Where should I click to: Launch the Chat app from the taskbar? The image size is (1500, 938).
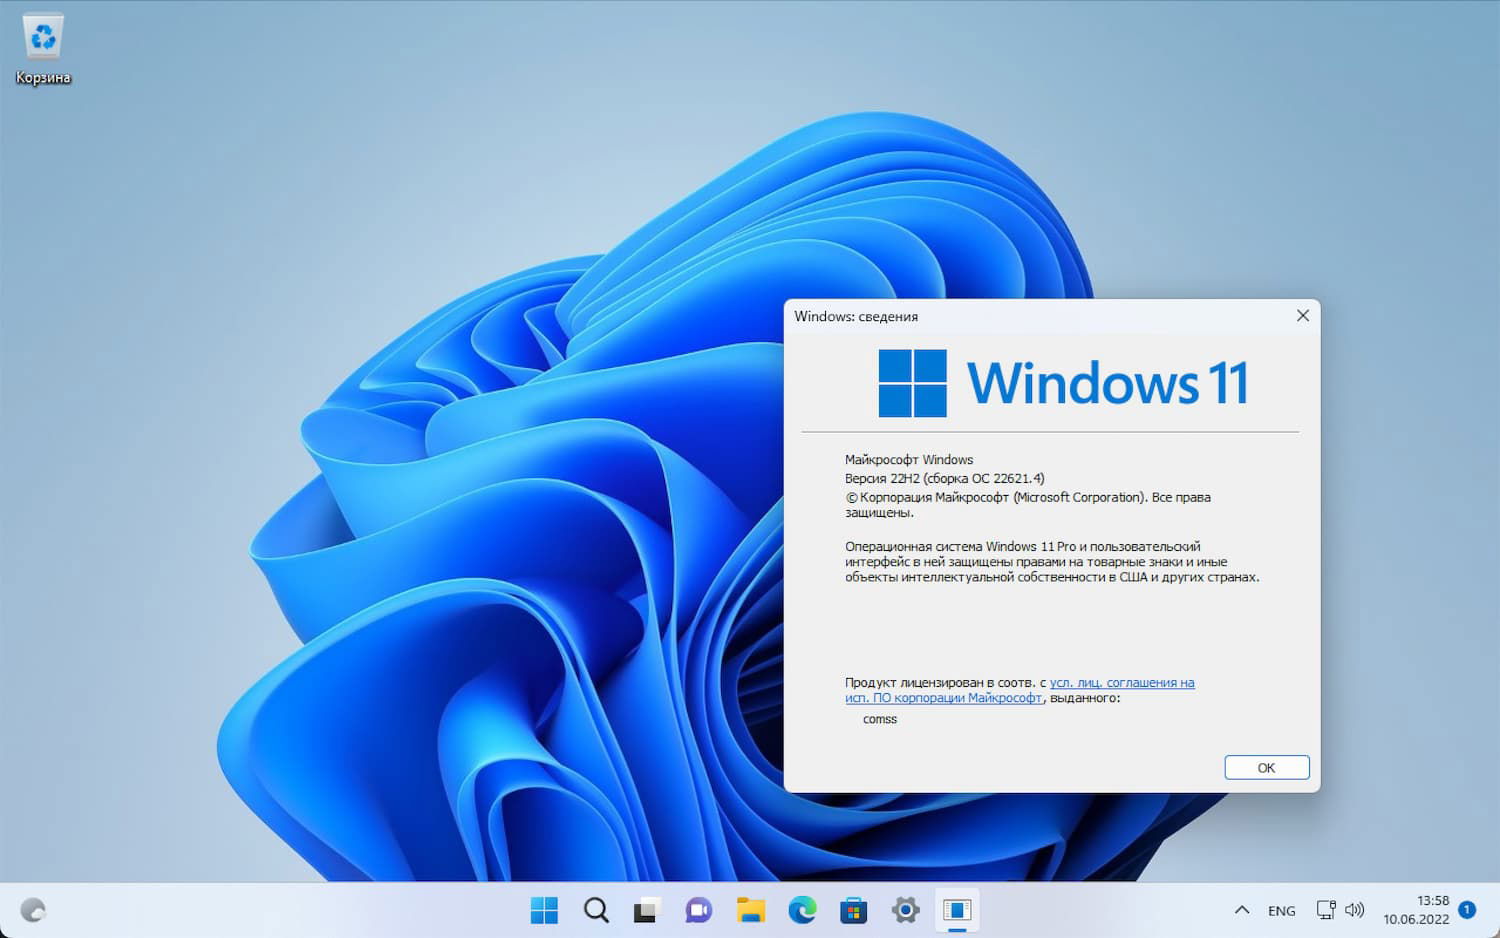(x=699, y=910)
